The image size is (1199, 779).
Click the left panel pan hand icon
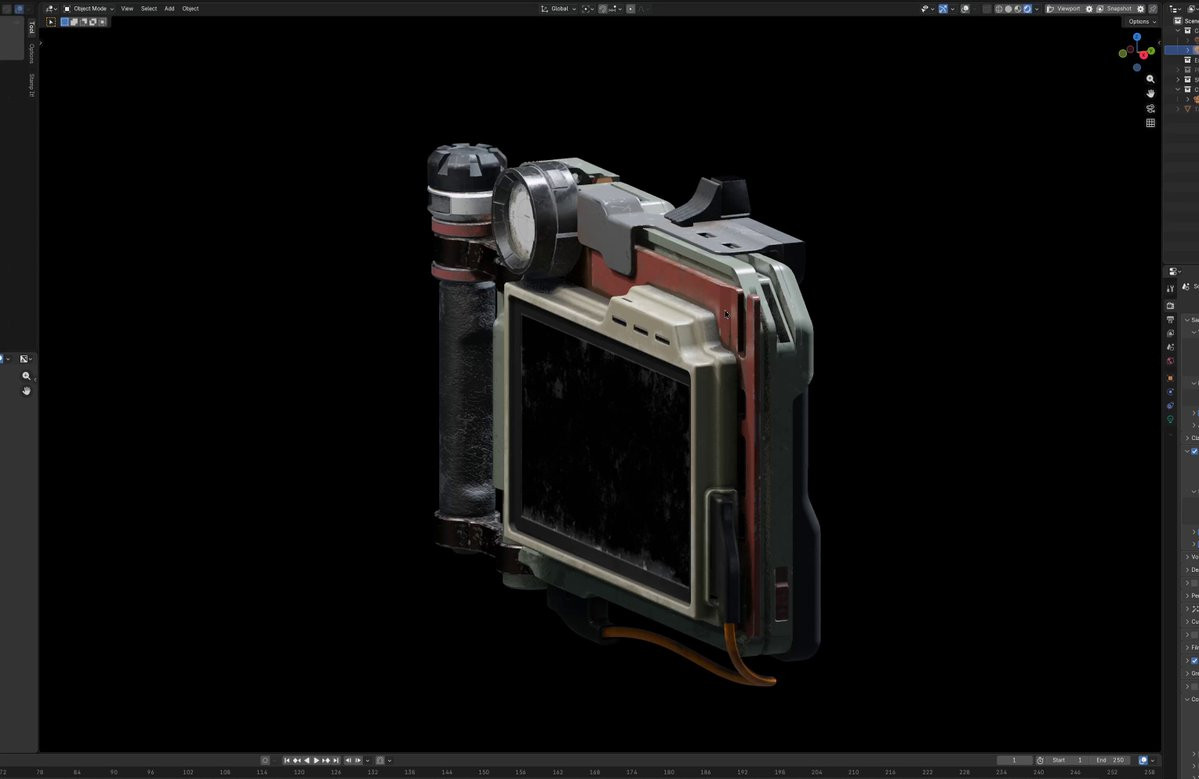tap(26, 391)
